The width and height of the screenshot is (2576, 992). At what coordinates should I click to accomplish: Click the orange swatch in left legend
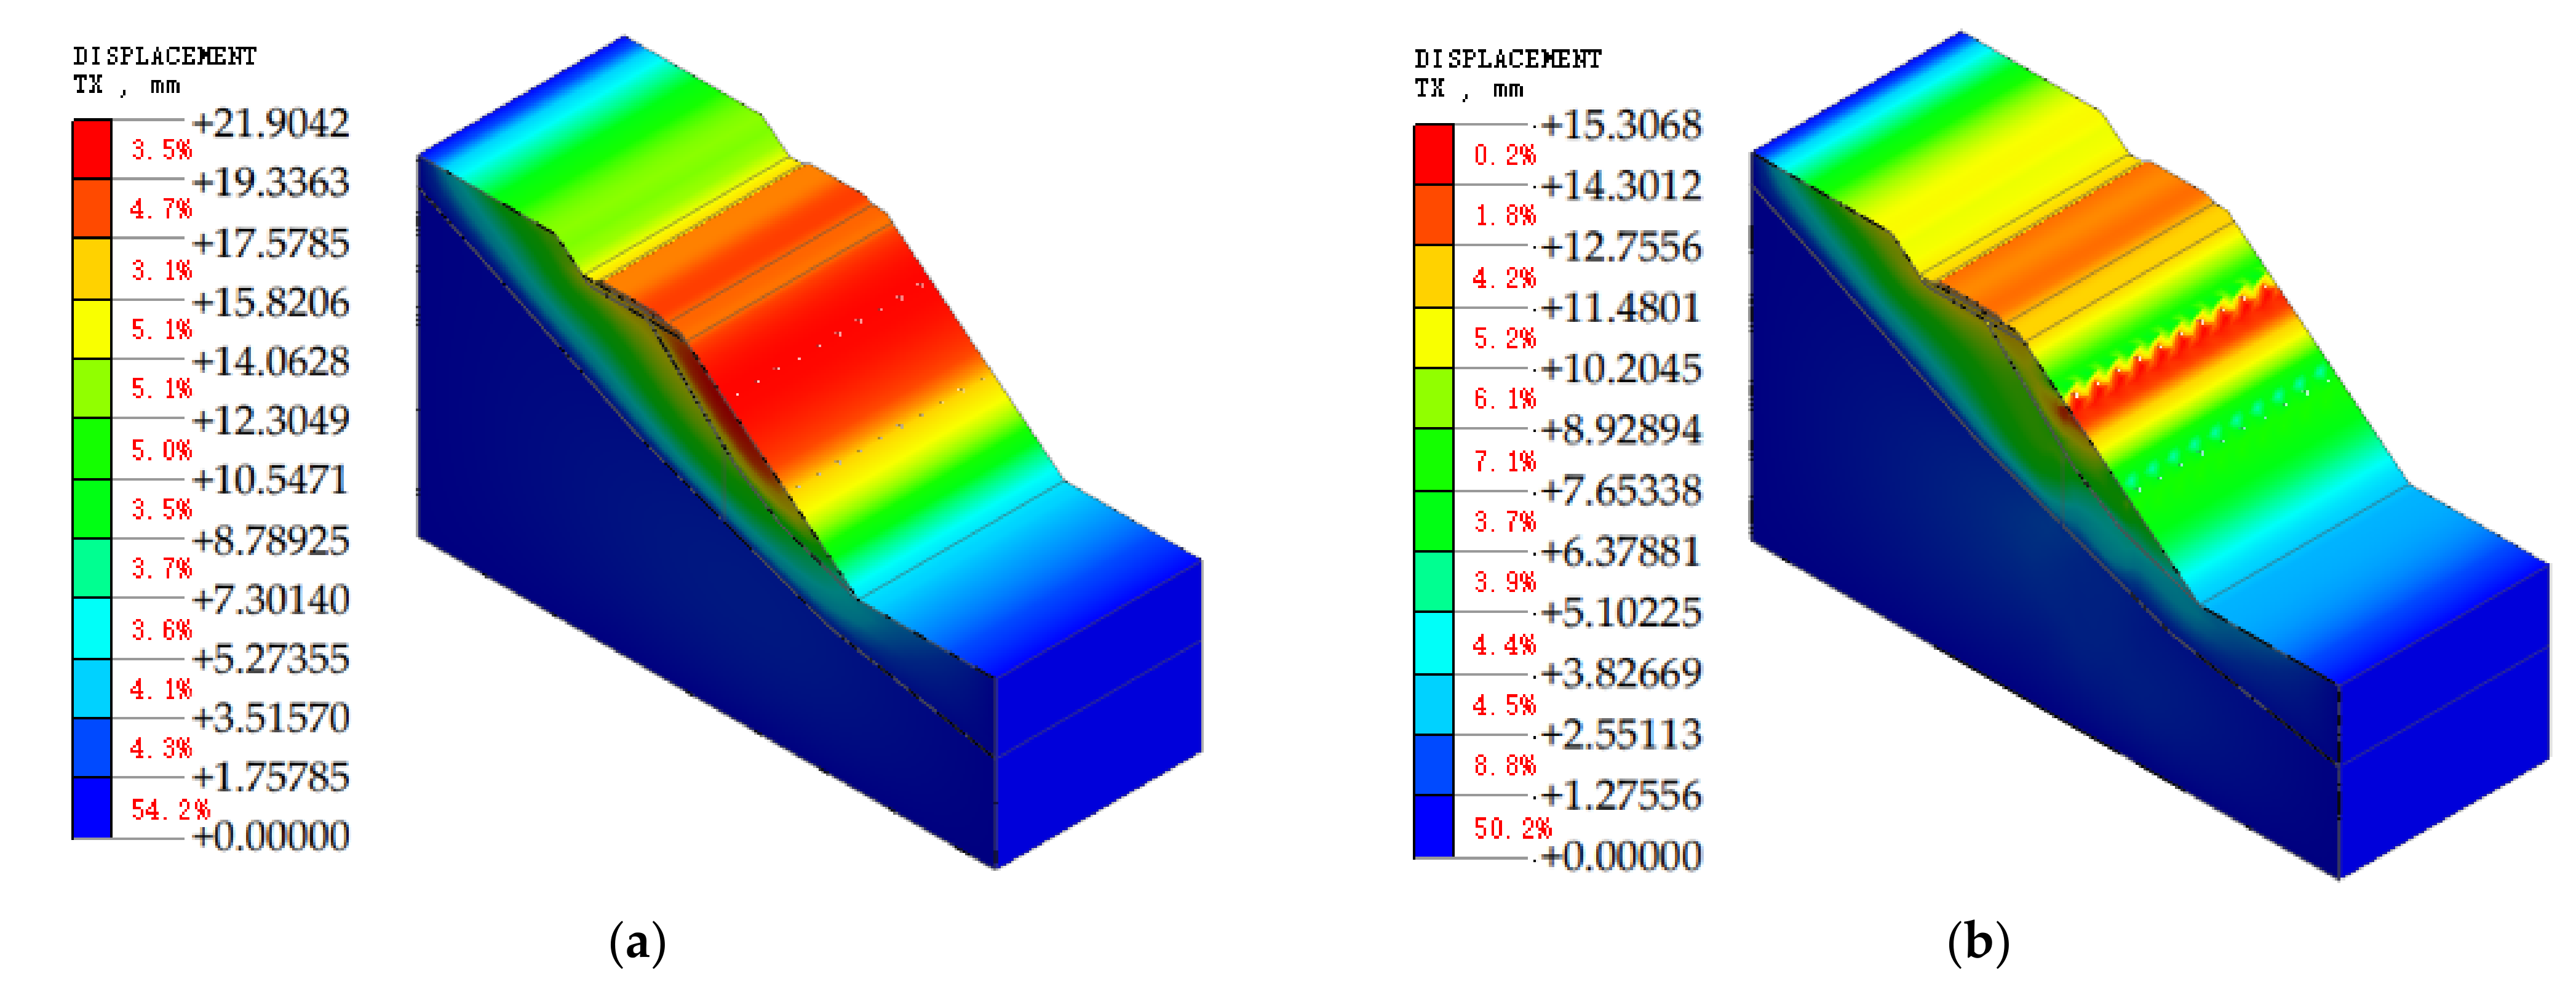click(91, 208)
